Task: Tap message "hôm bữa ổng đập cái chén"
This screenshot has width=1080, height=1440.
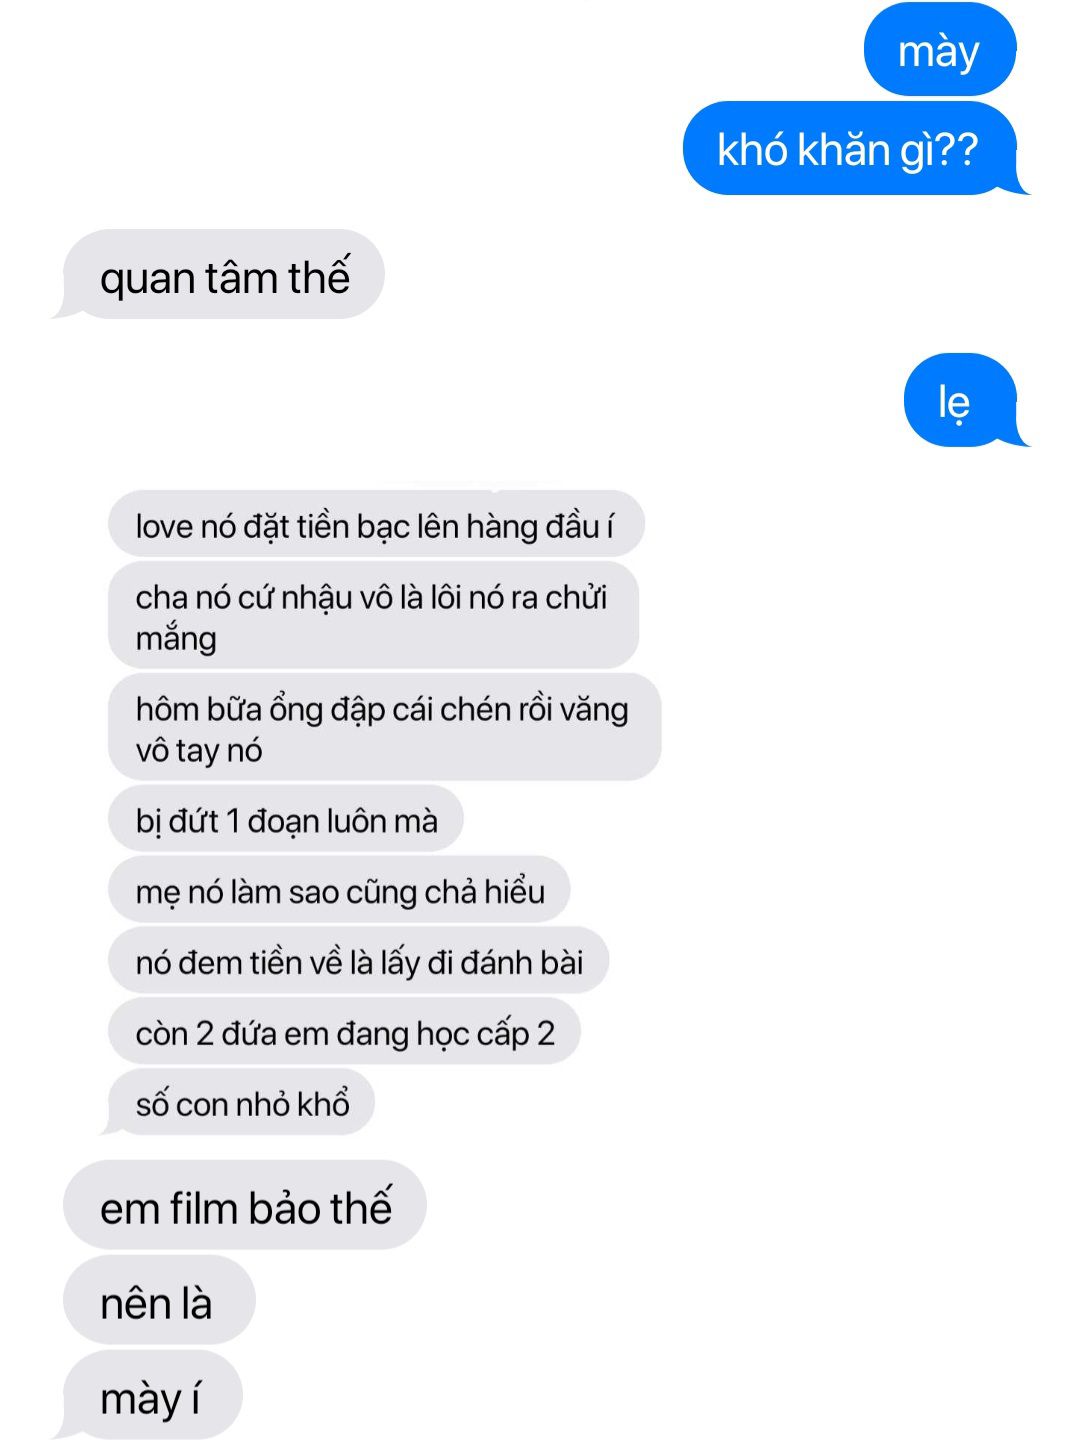Action: [384, 727]
